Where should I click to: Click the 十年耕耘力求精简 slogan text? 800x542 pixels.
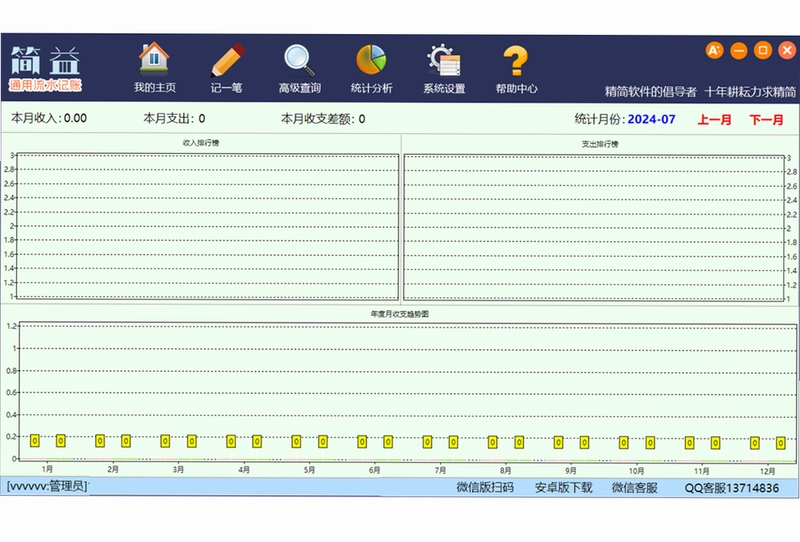[x=750, y=92]
